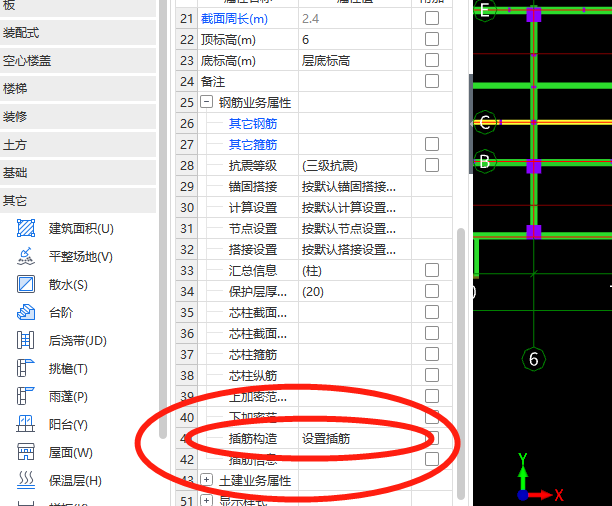Edit the 底标高(m) value 层底标高
612x506 pixels.
[354, 61]
